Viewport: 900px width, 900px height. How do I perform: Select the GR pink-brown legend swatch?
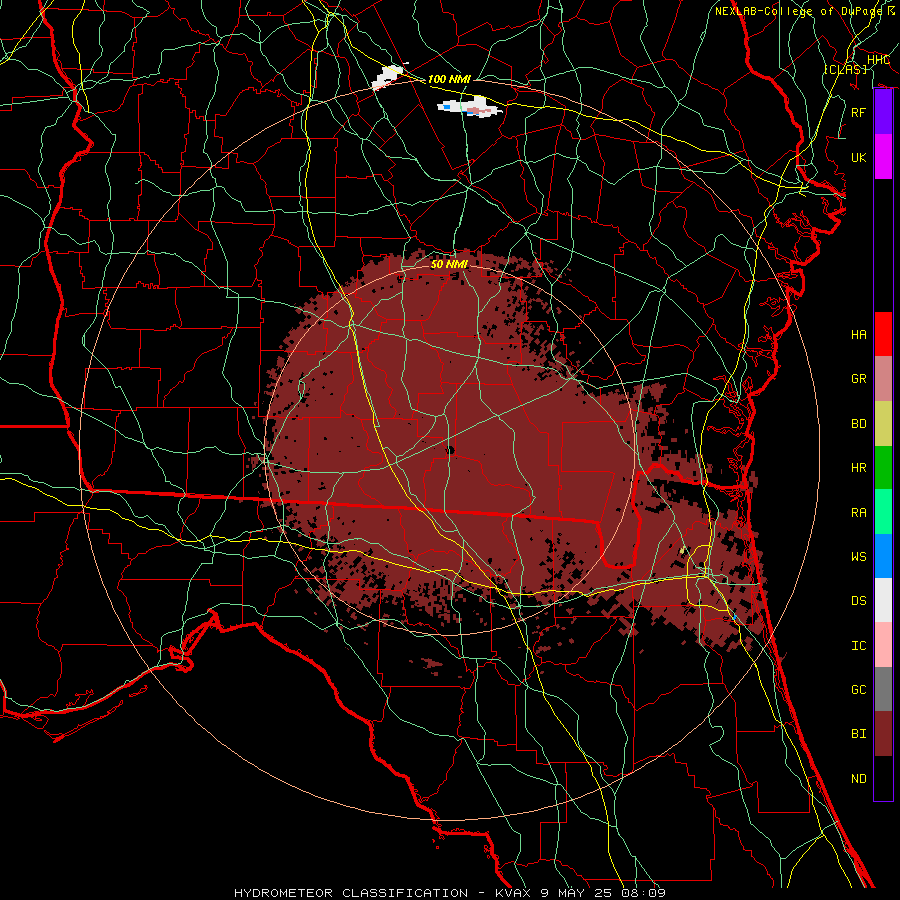(x=883, y=378)
